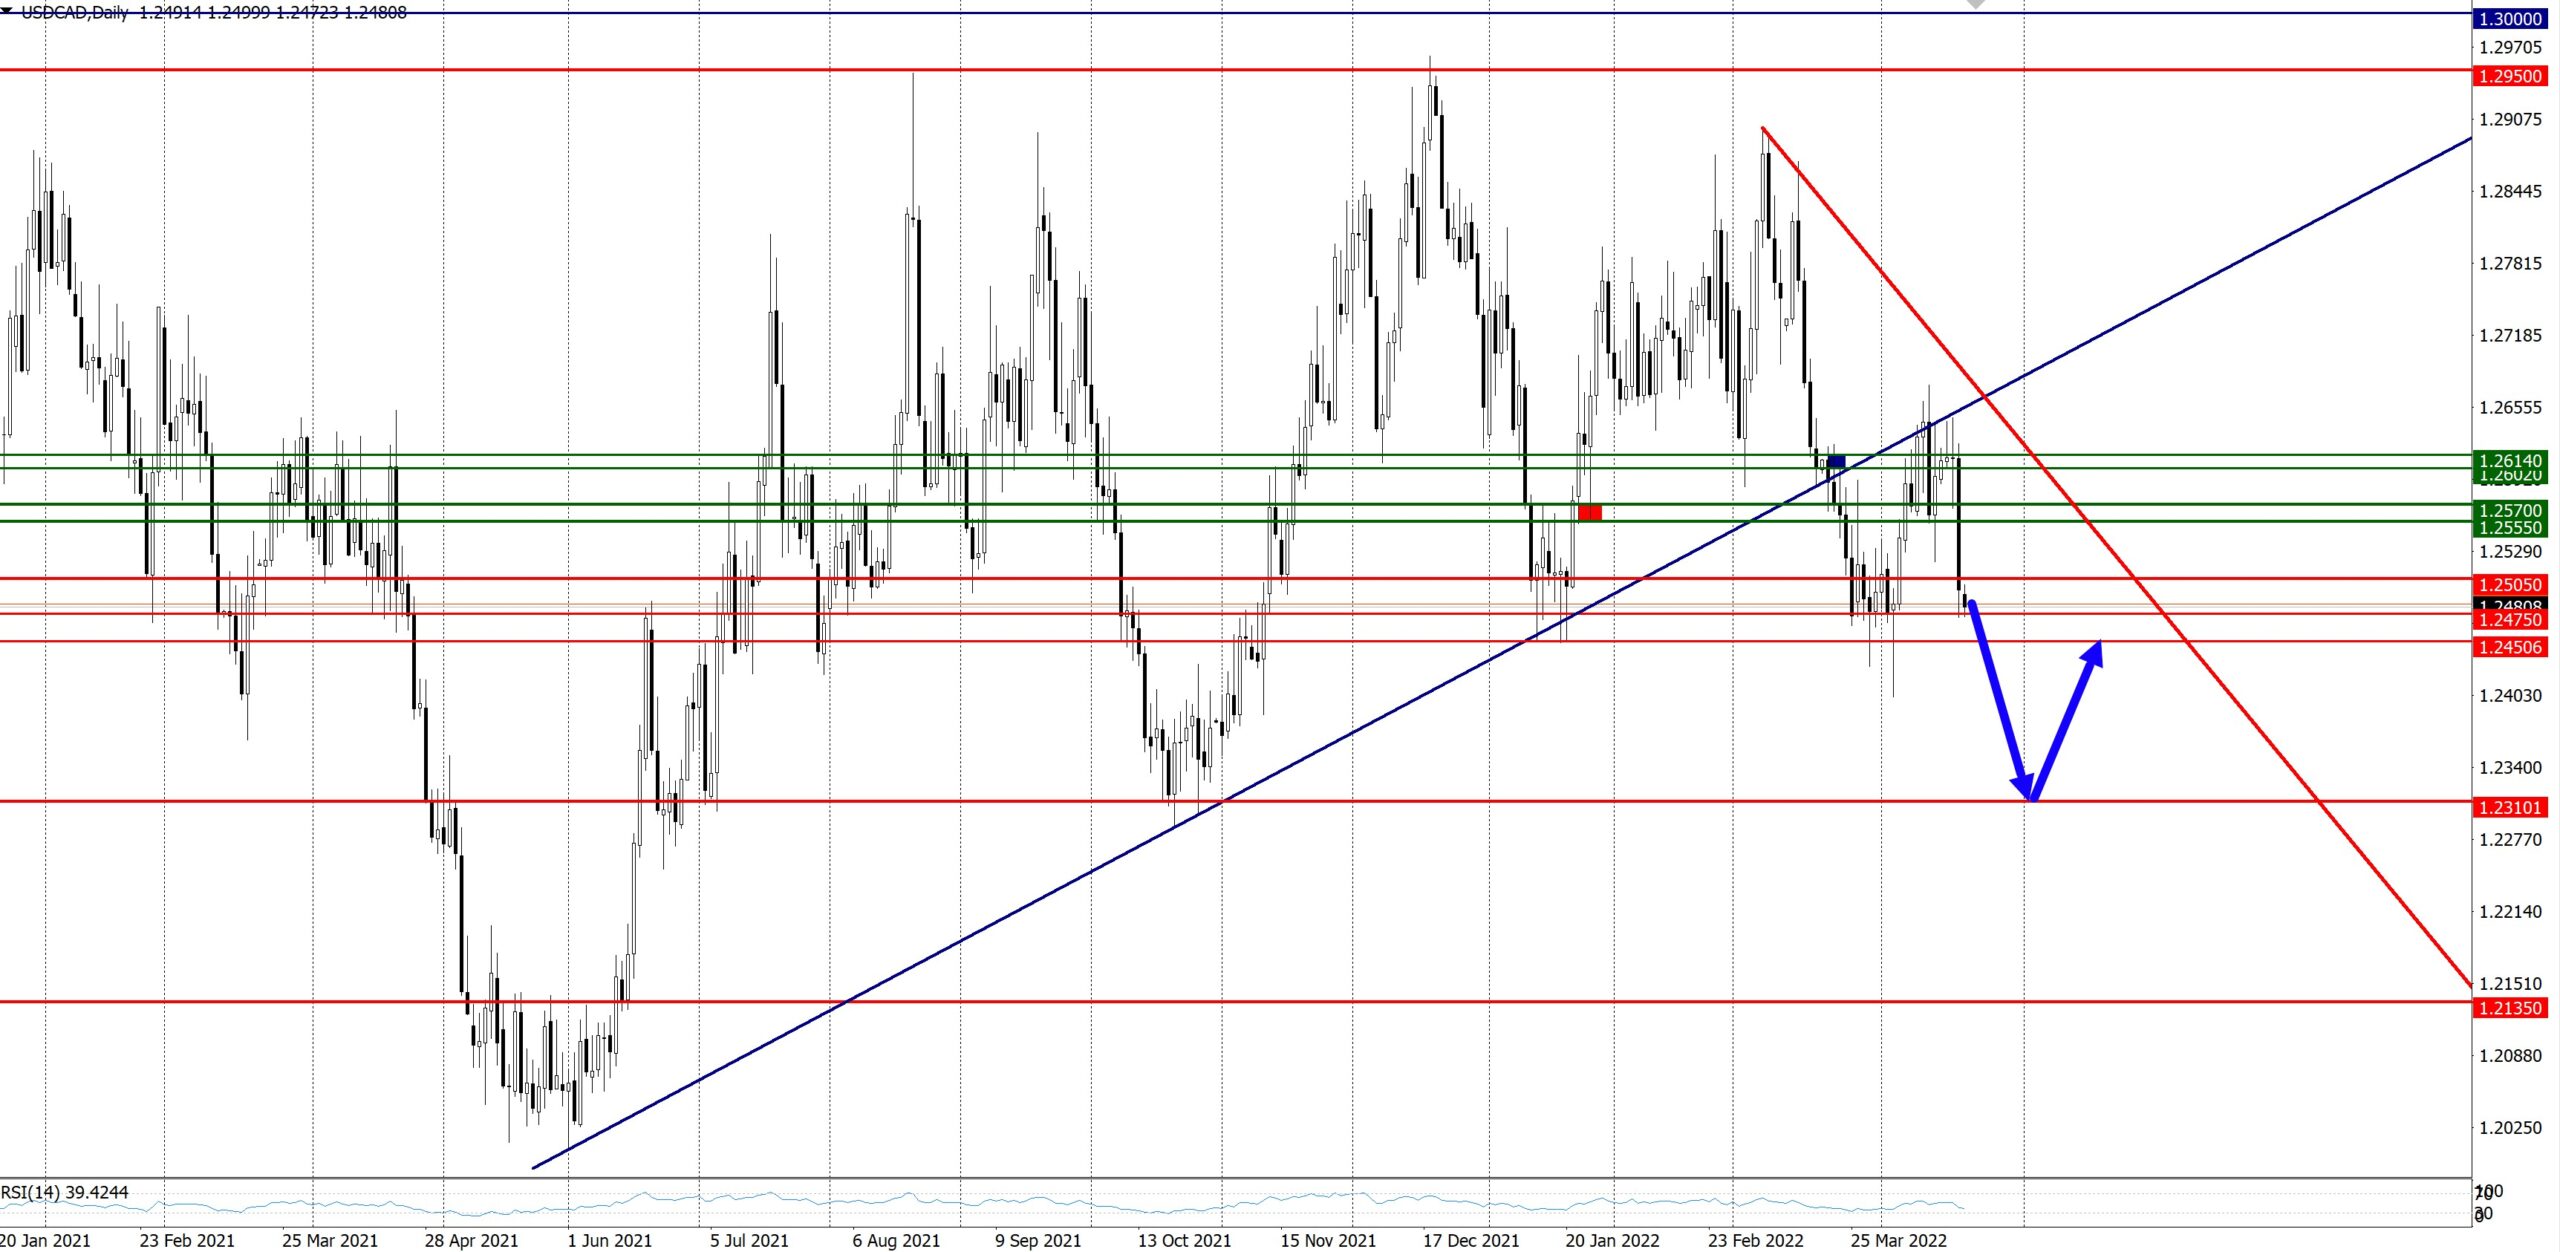This screenshot has height=1252, width=2560.
Task: Select the small dark blue rectangle marker
Action: coord(1836,462)
